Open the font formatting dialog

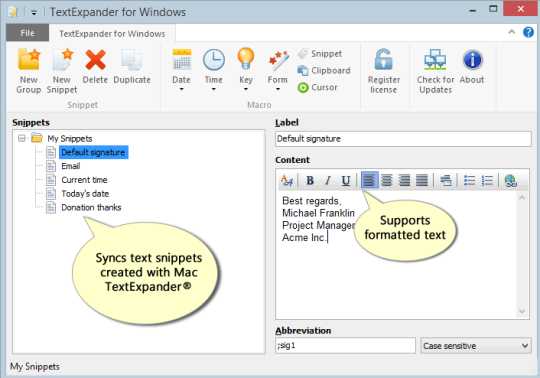coord(287,180)
